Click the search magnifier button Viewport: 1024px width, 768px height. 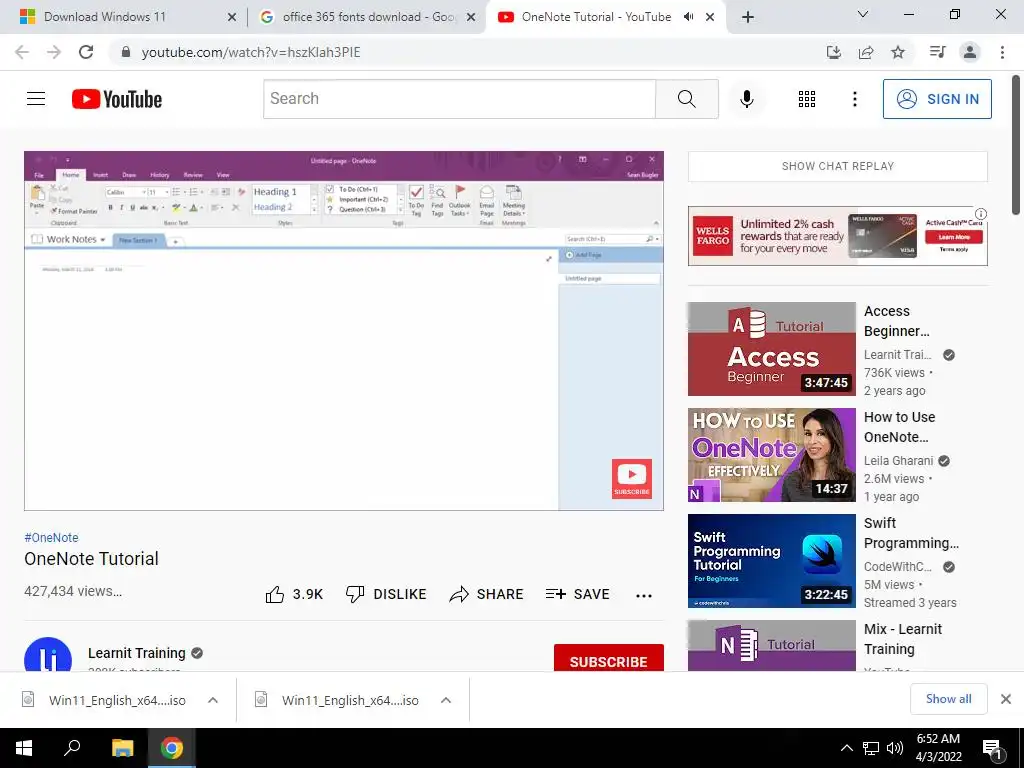point(686,99)
